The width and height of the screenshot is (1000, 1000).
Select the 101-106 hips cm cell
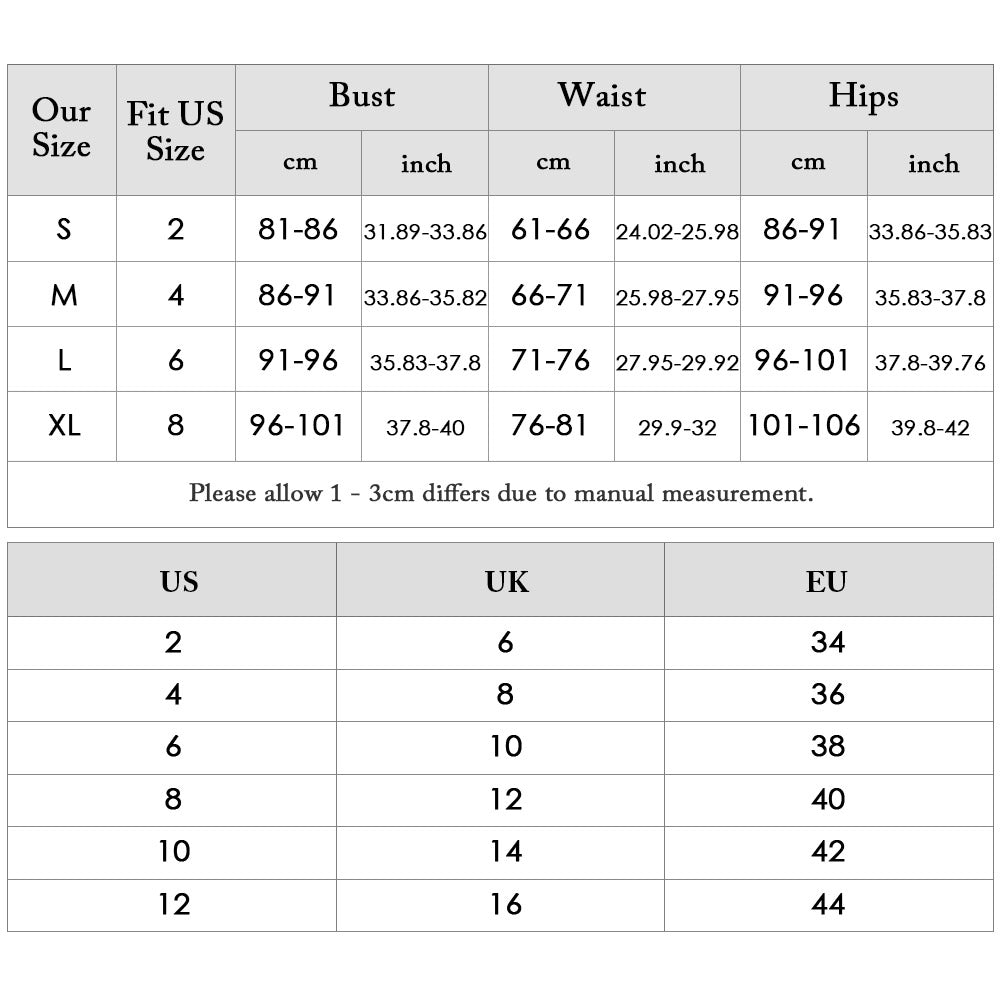point(804,426)
